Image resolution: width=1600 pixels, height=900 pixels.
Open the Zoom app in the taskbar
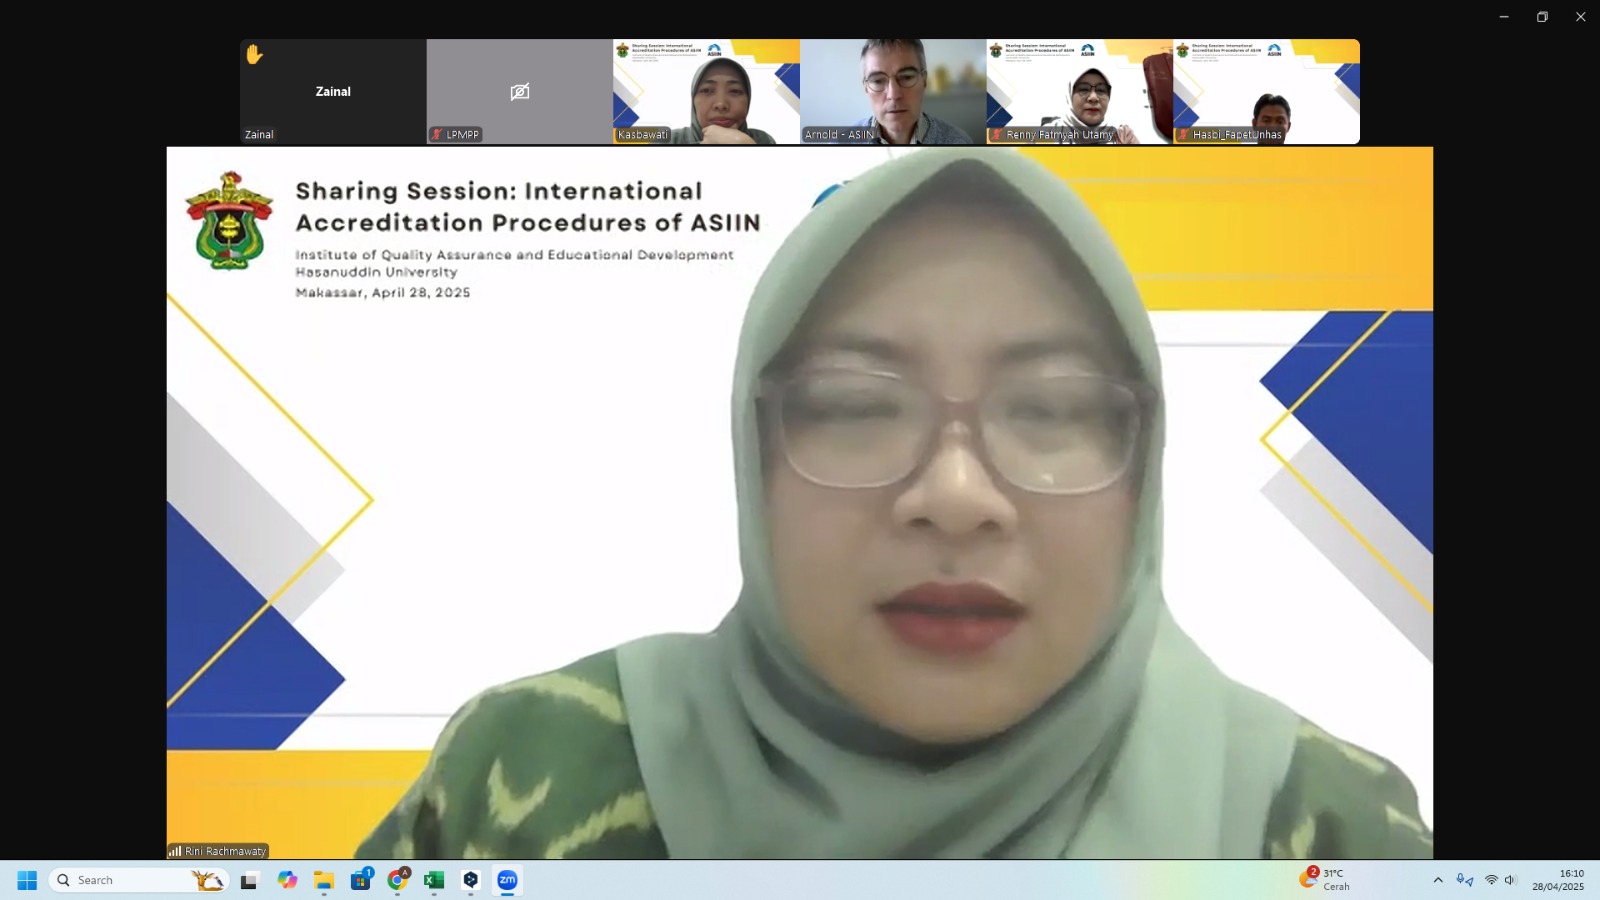click(507, 880)
